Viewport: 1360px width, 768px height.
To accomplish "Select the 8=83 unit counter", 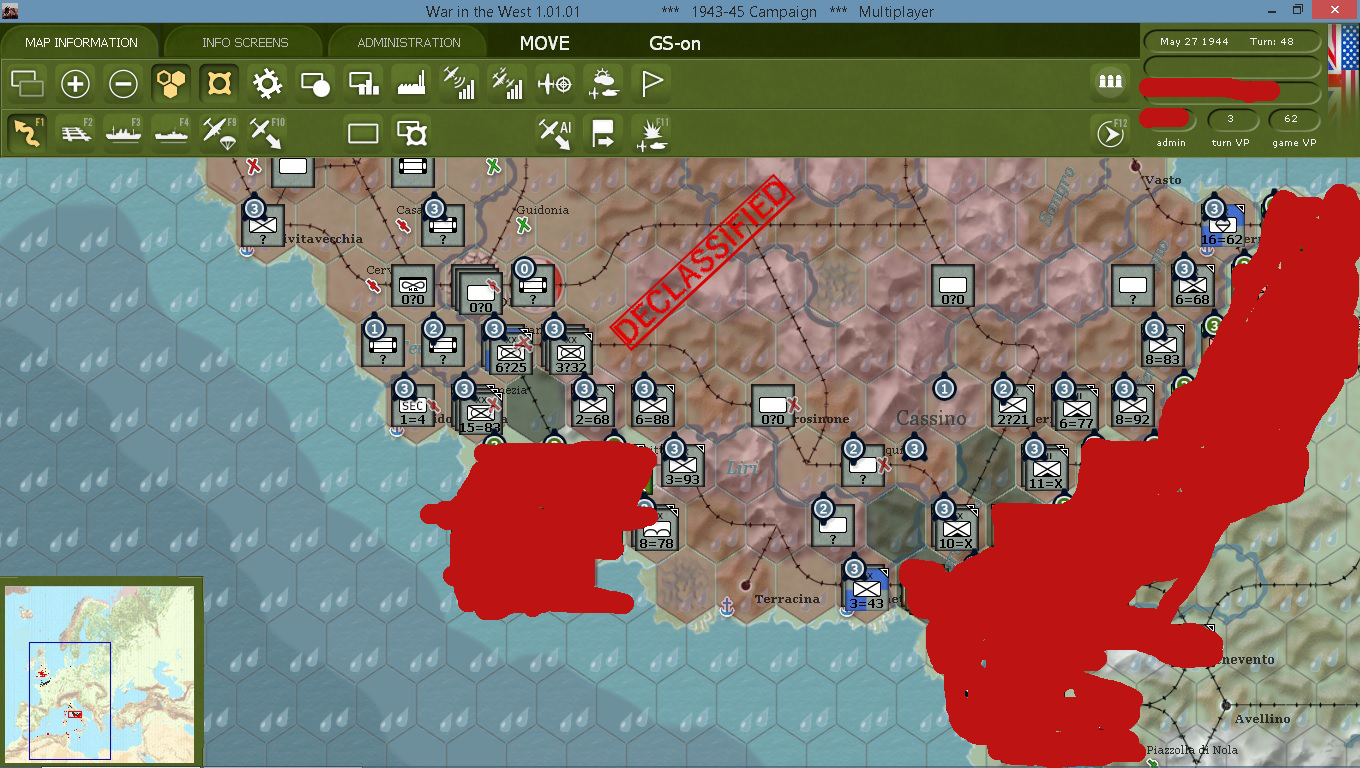I will [1162, 346].
